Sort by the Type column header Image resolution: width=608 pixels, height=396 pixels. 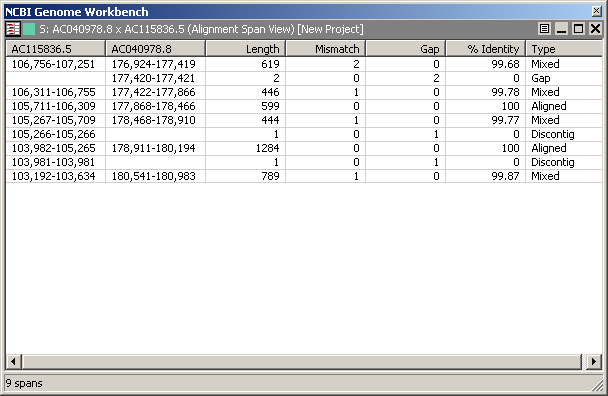pyautogui.click(x=564, y=49)
